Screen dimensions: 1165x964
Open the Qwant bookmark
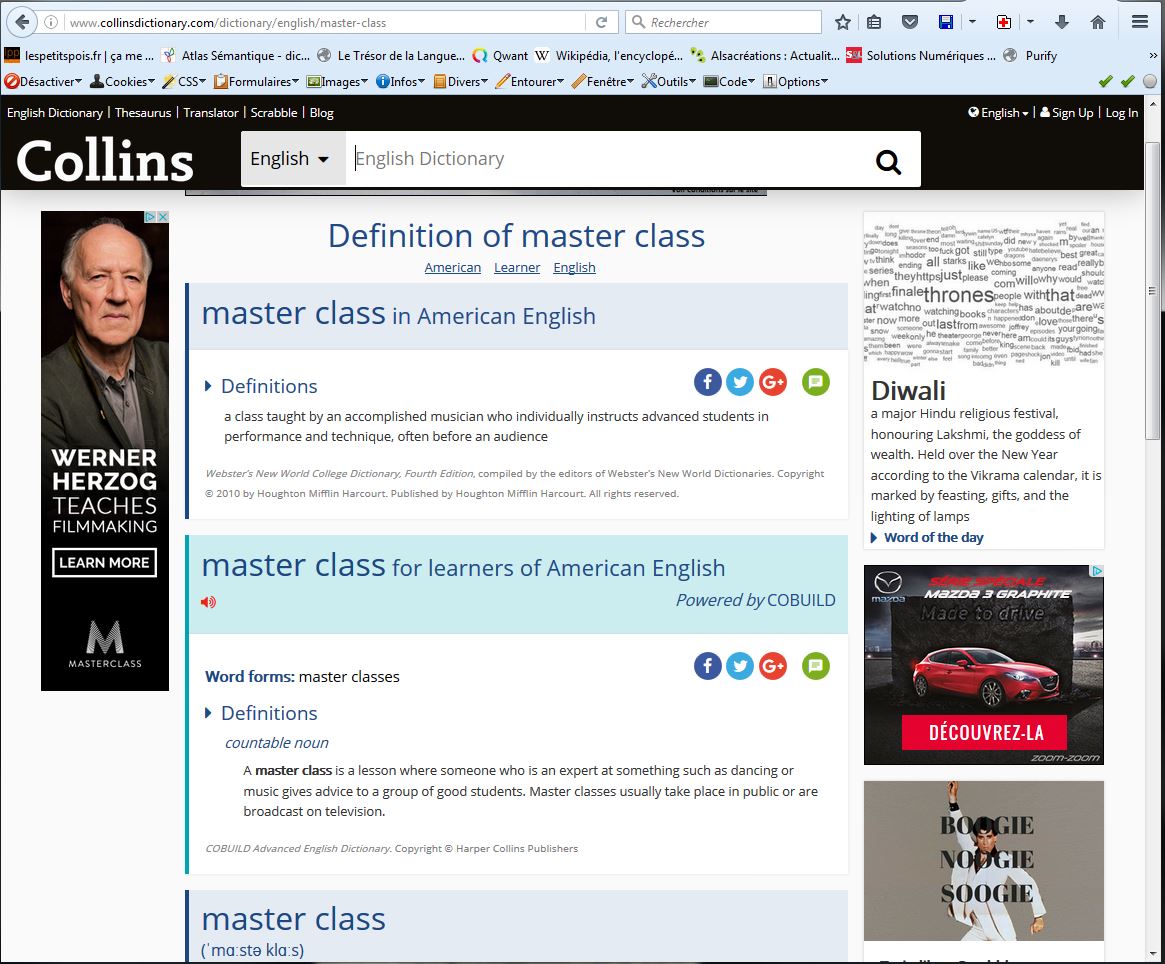(501, 55)
